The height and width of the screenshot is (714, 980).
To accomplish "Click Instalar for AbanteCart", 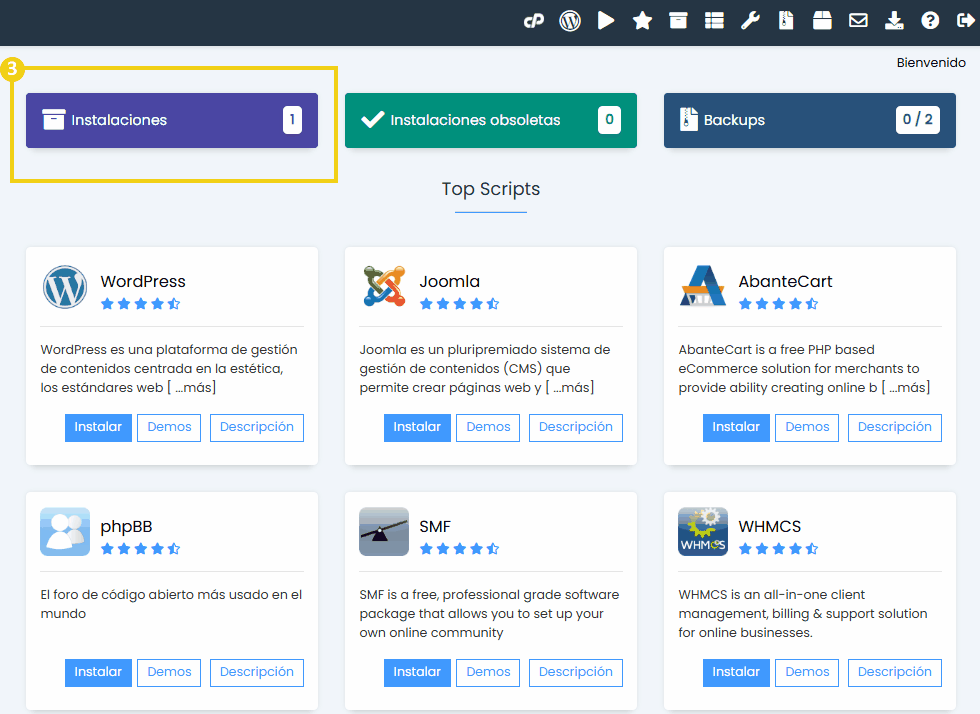I will pyautogui.click(x=736, y=428).
